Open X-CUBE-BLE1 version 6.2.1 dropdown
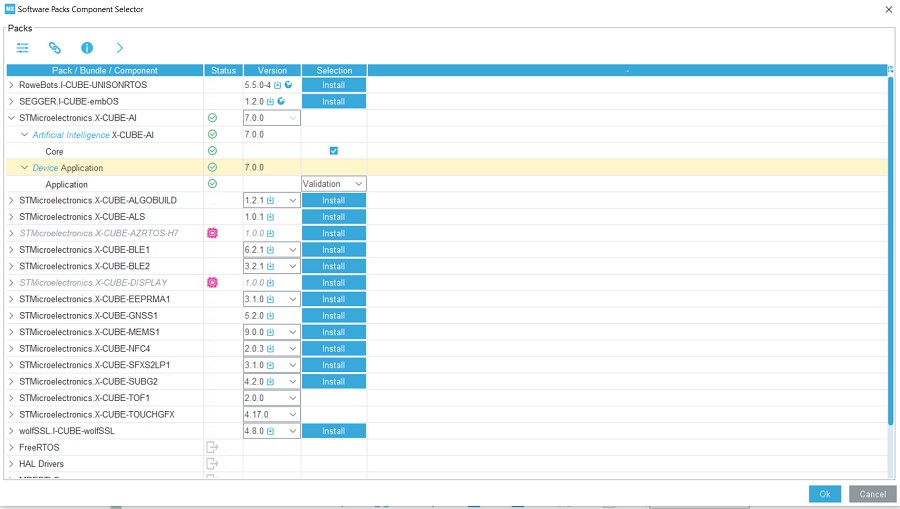Viewport: 900px width, 509px height. pyautogui.click(x=271, y=250)
